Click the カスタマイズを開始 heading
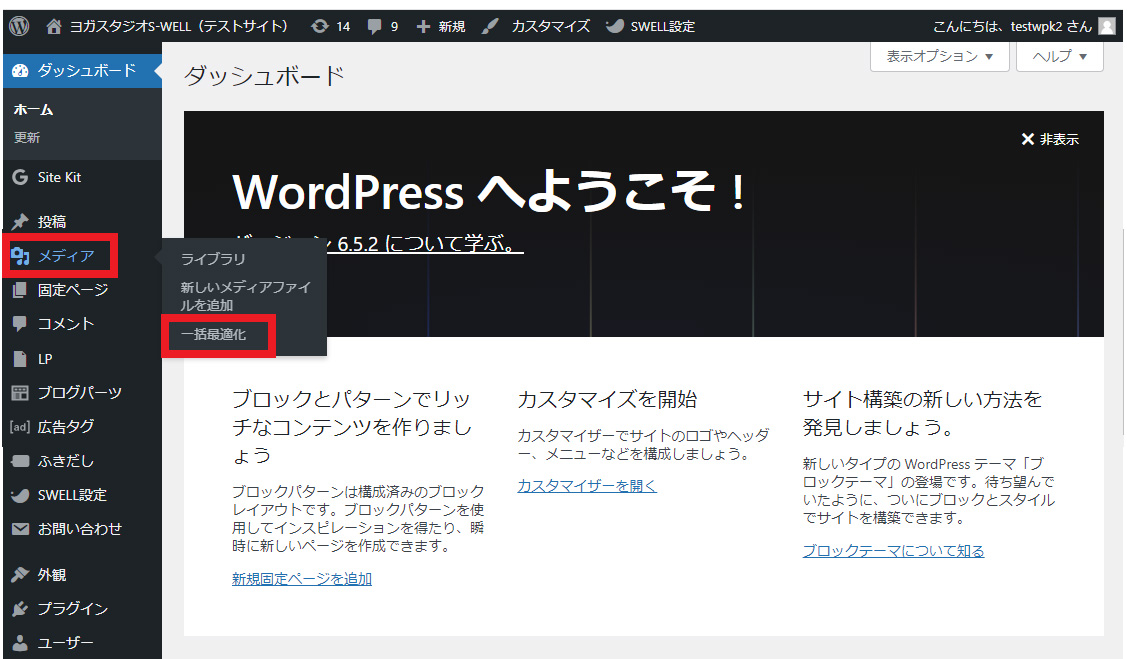1127x659 pixels. pyautogui.click(x=607, y=399)
